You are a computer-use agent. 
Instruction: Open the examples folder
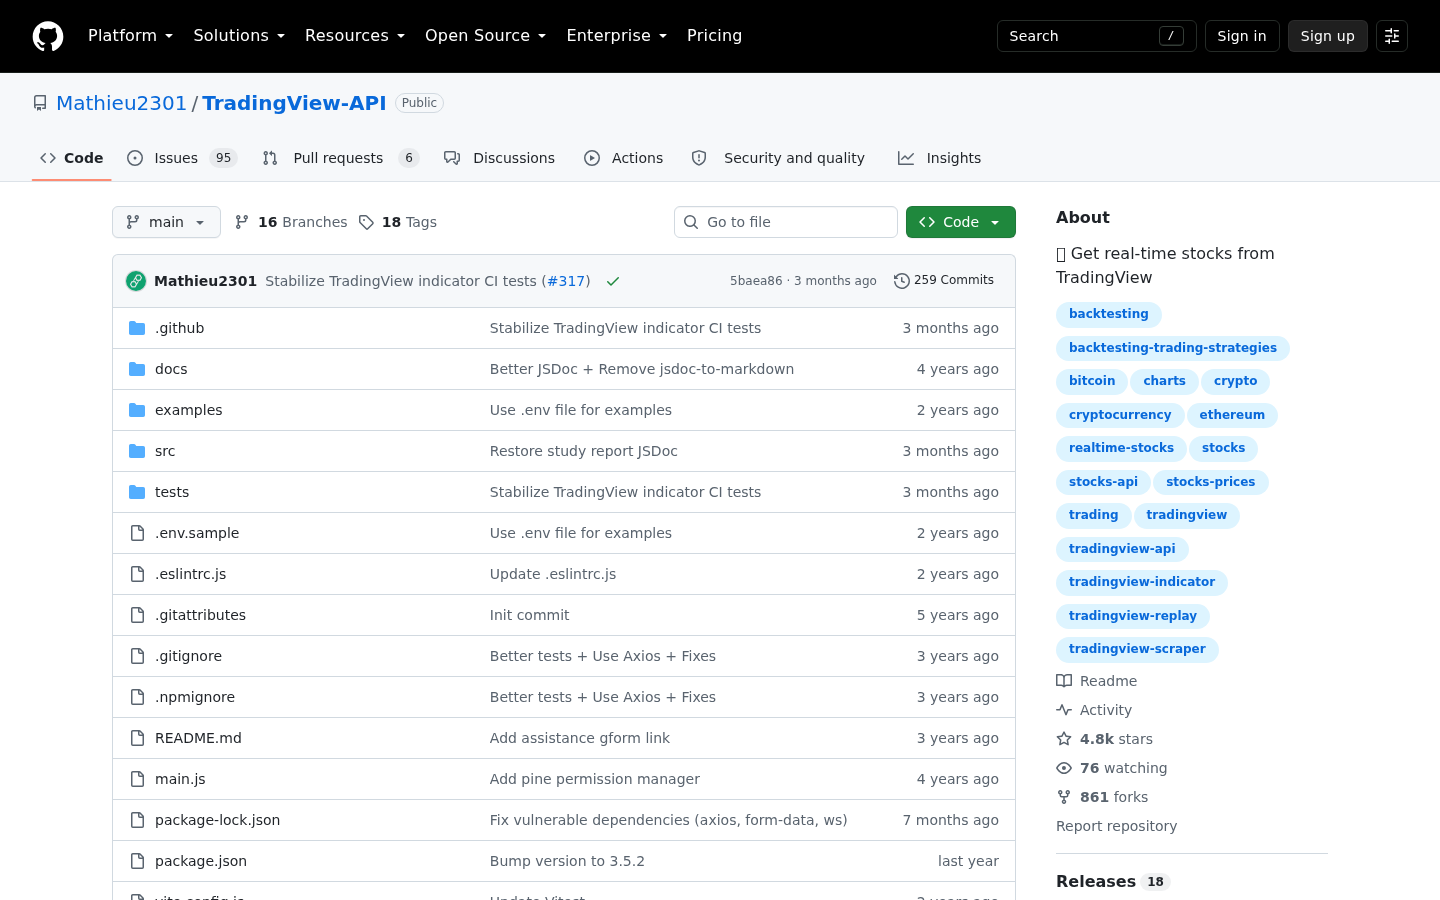click(x=189, y=410)
